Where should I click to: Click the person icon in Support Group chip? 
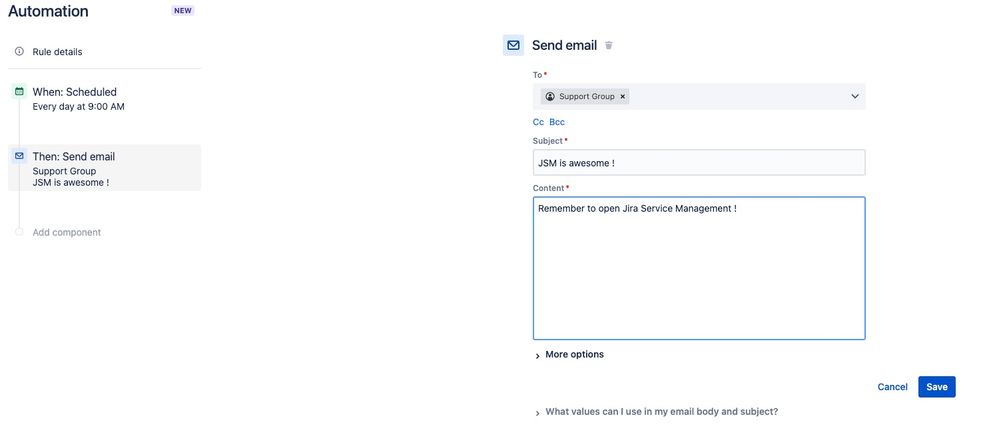point(550,96)
